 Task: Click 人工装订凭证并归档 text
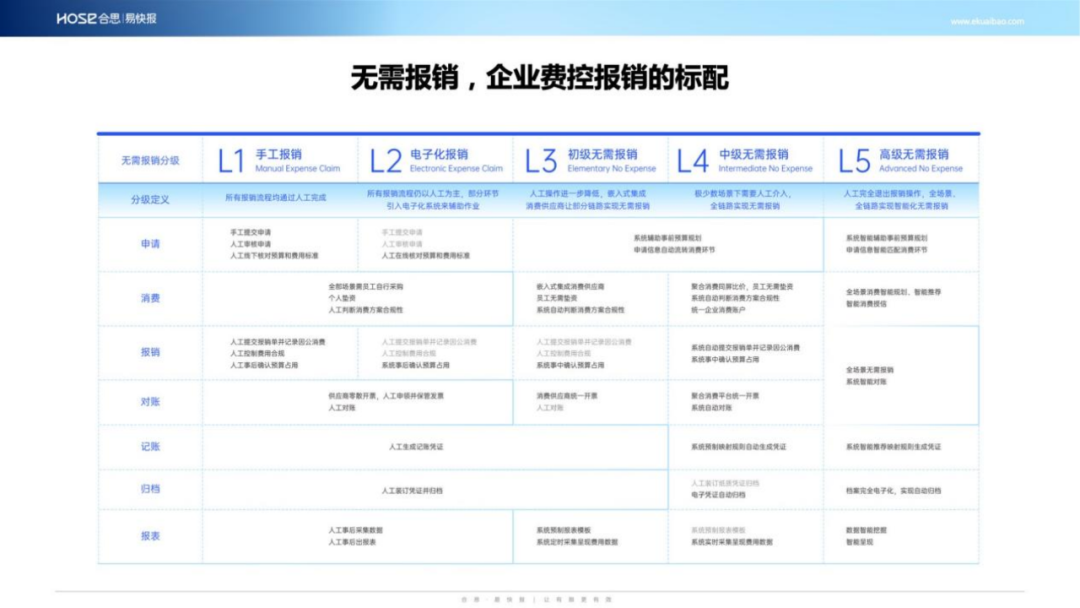(x=412, y=491)
